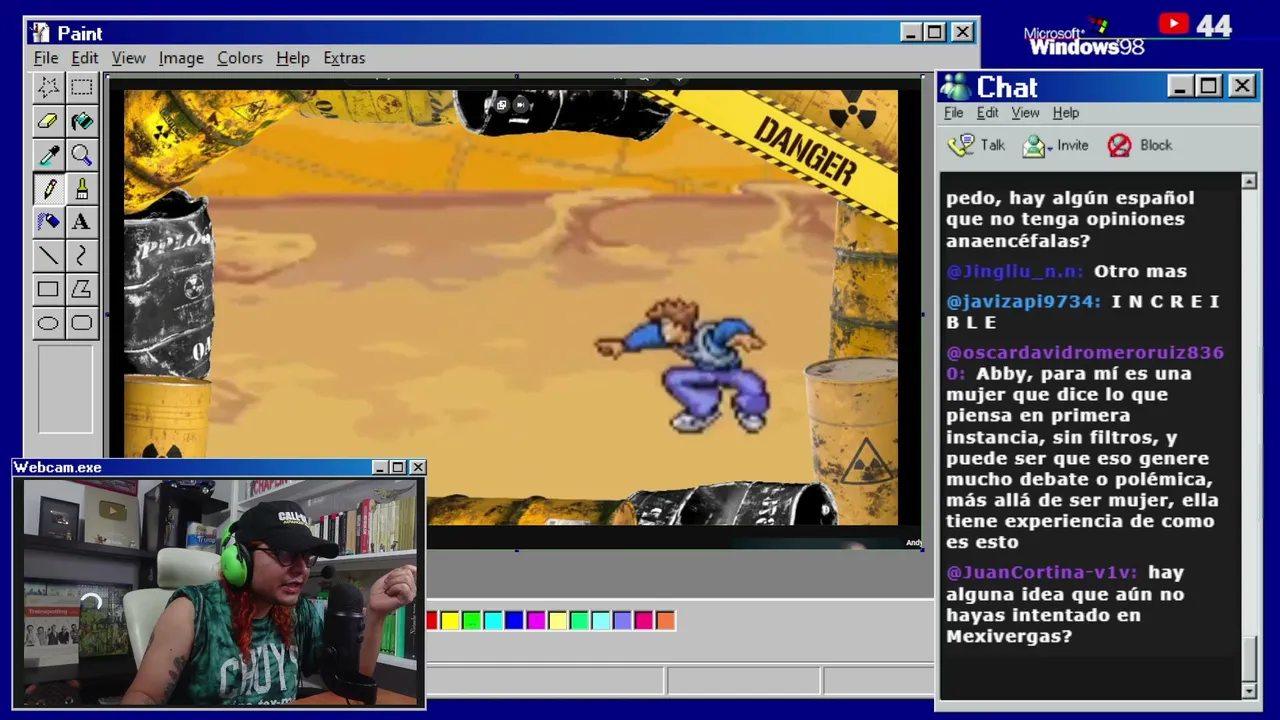
Task: Pick the dark blue palette color
Action: tap(514, 621)
